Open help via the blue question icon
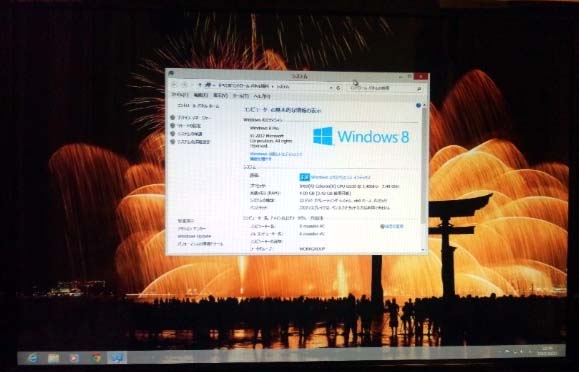 pos(418,105)
